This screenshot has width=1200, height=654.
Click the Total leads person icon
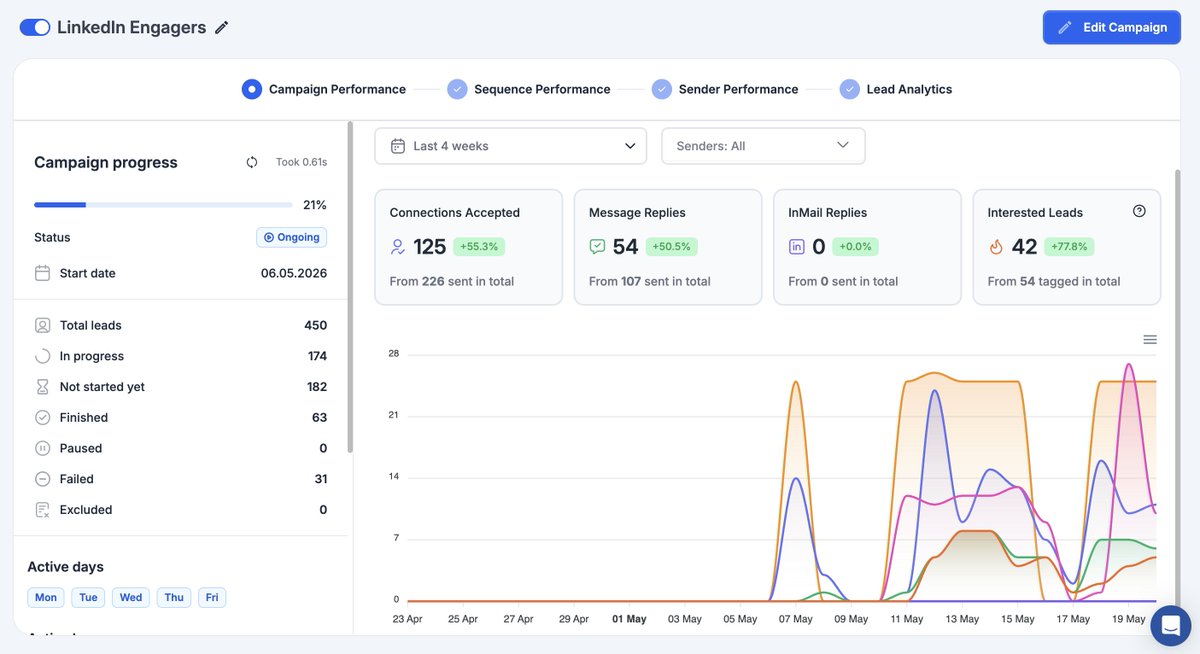tap(42, 325)
